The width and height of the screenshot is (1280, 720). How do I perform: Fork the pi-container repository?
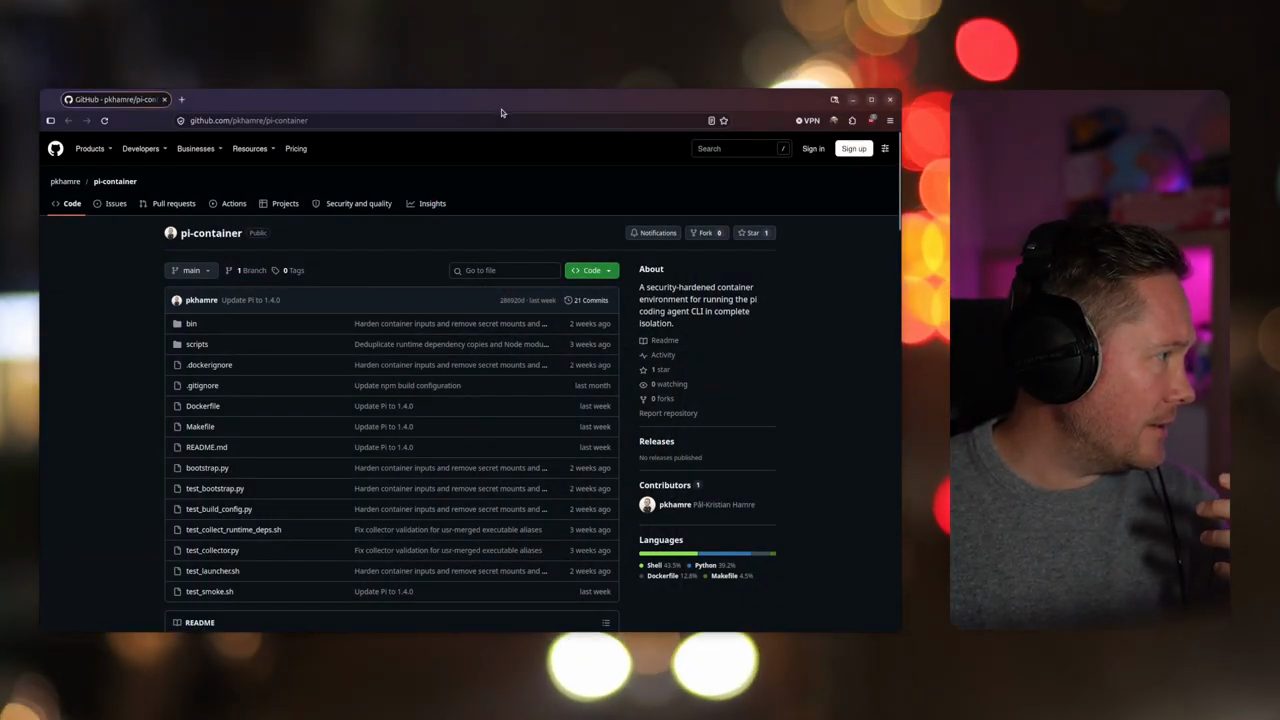point(706,233)
